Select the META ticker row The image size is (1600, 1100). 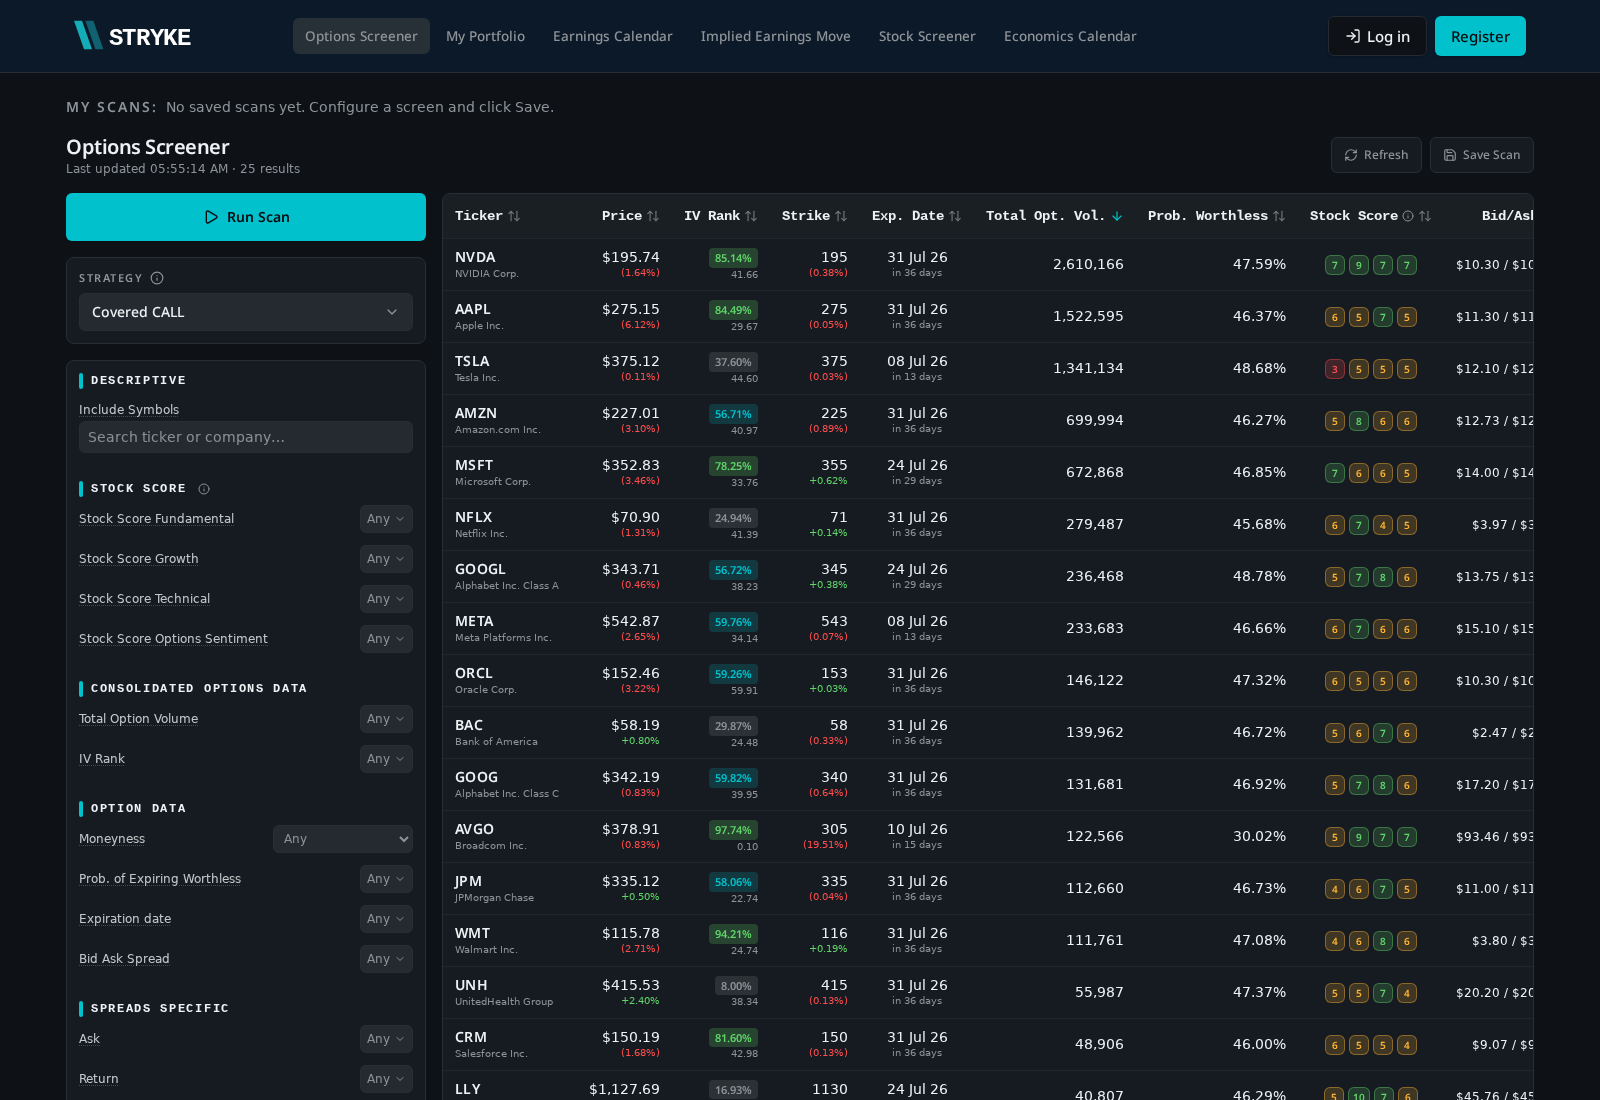click(988, 629)
